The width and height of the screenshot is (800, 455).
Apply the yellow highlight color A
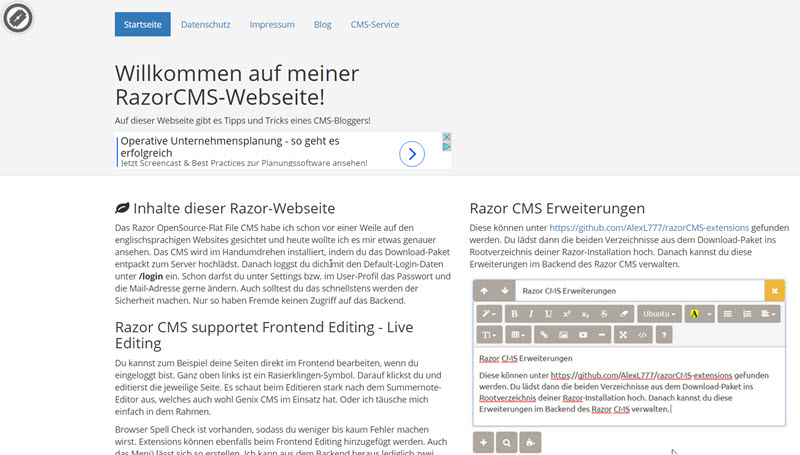coord(694,314)
